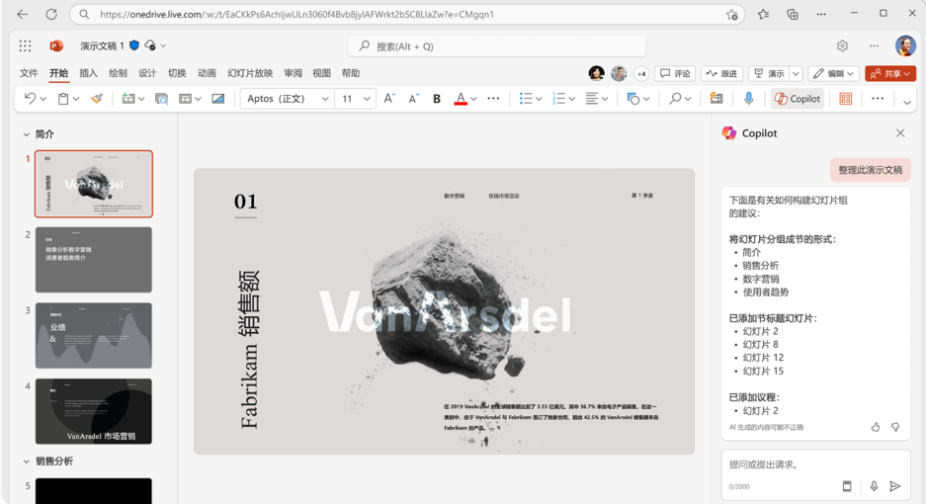Switch to the 动画 ribbon tab

point(207,73)
